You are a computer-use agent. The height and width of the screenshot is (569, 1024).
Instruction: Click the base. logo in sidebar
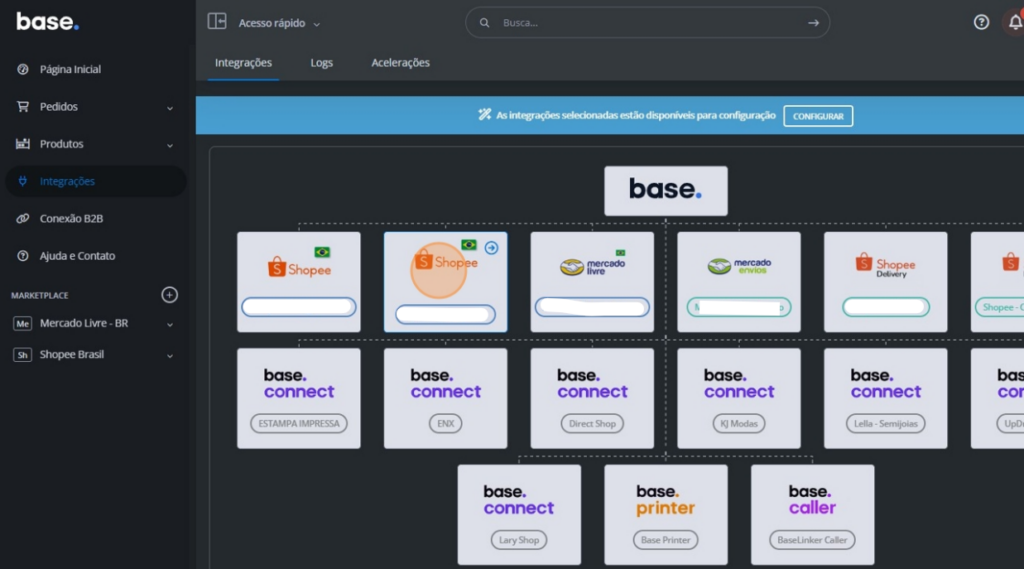click(x=47, y=21)
